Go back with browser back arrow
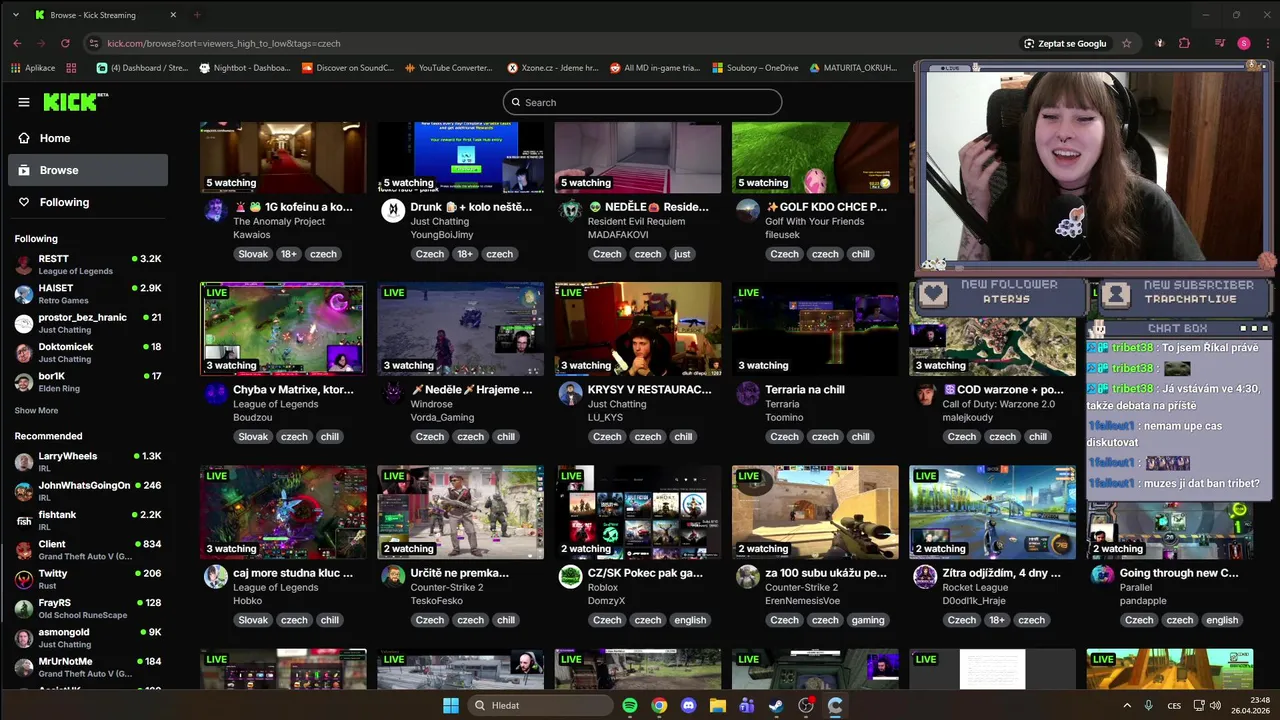1280x720 pixels. click(x=17, y=43)
